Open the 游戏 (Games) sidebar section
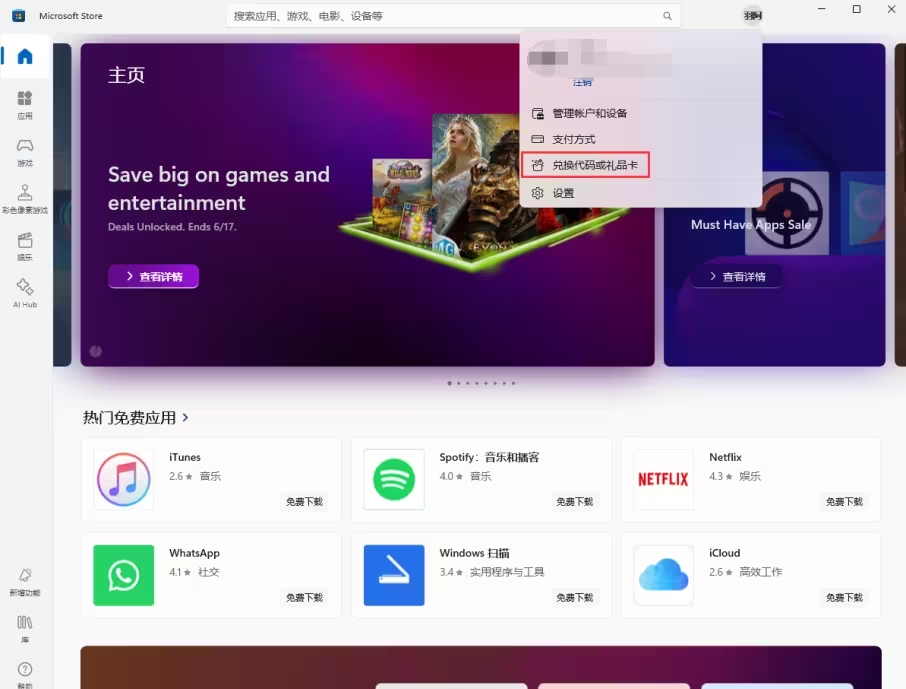 pyautogui.click(x=25, y=152)
